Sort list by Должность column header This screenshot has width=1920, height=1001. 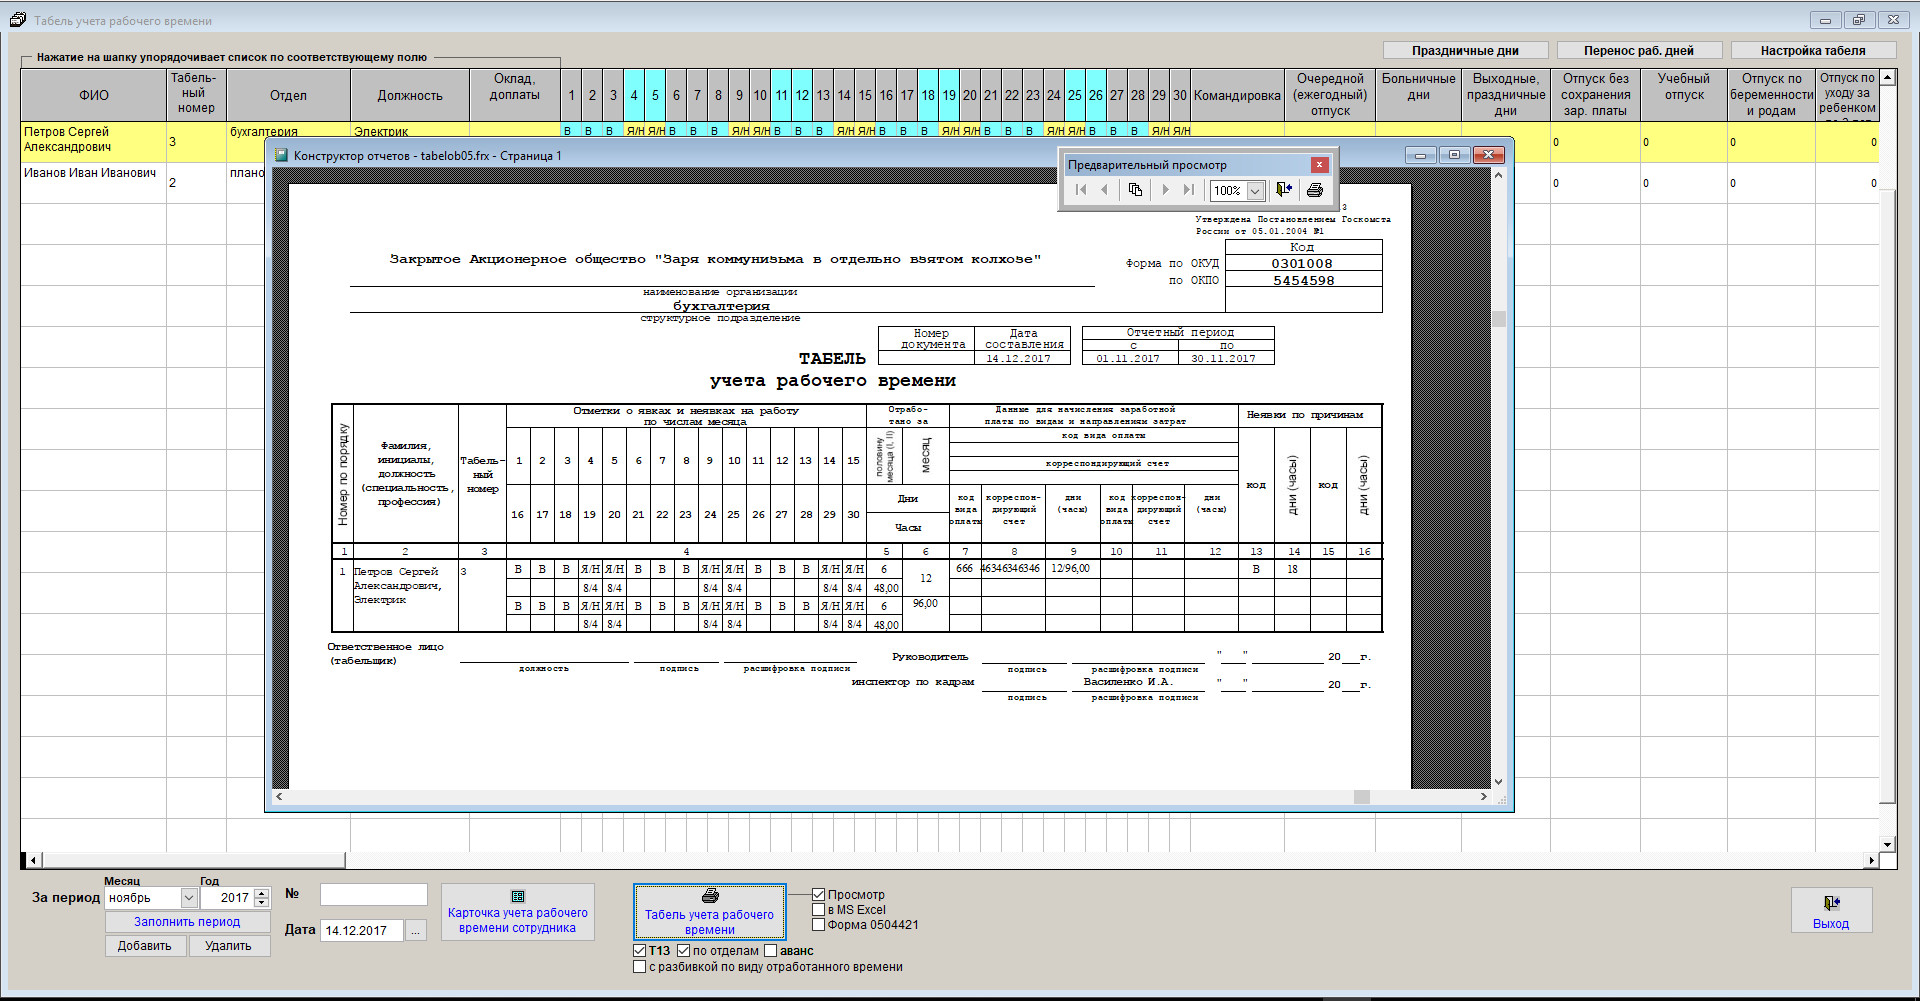(409, 95)
